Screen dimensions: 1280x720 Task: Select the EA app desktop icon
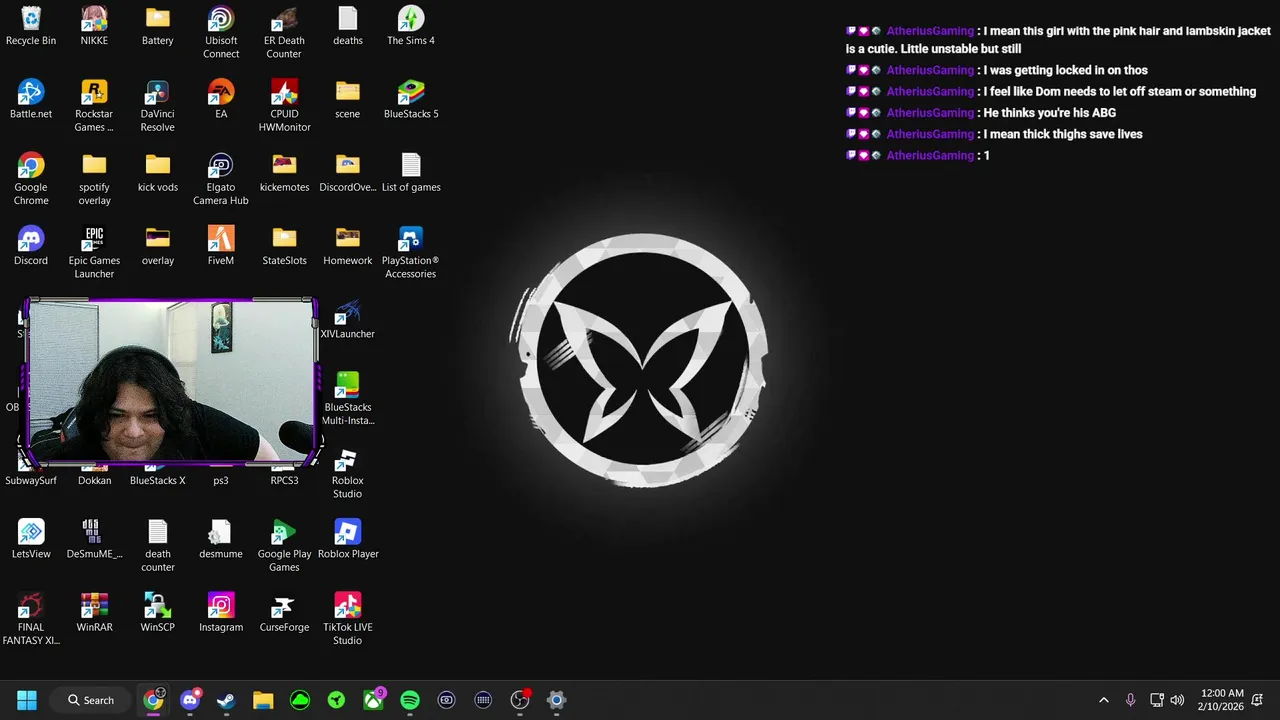coord(221,100)
